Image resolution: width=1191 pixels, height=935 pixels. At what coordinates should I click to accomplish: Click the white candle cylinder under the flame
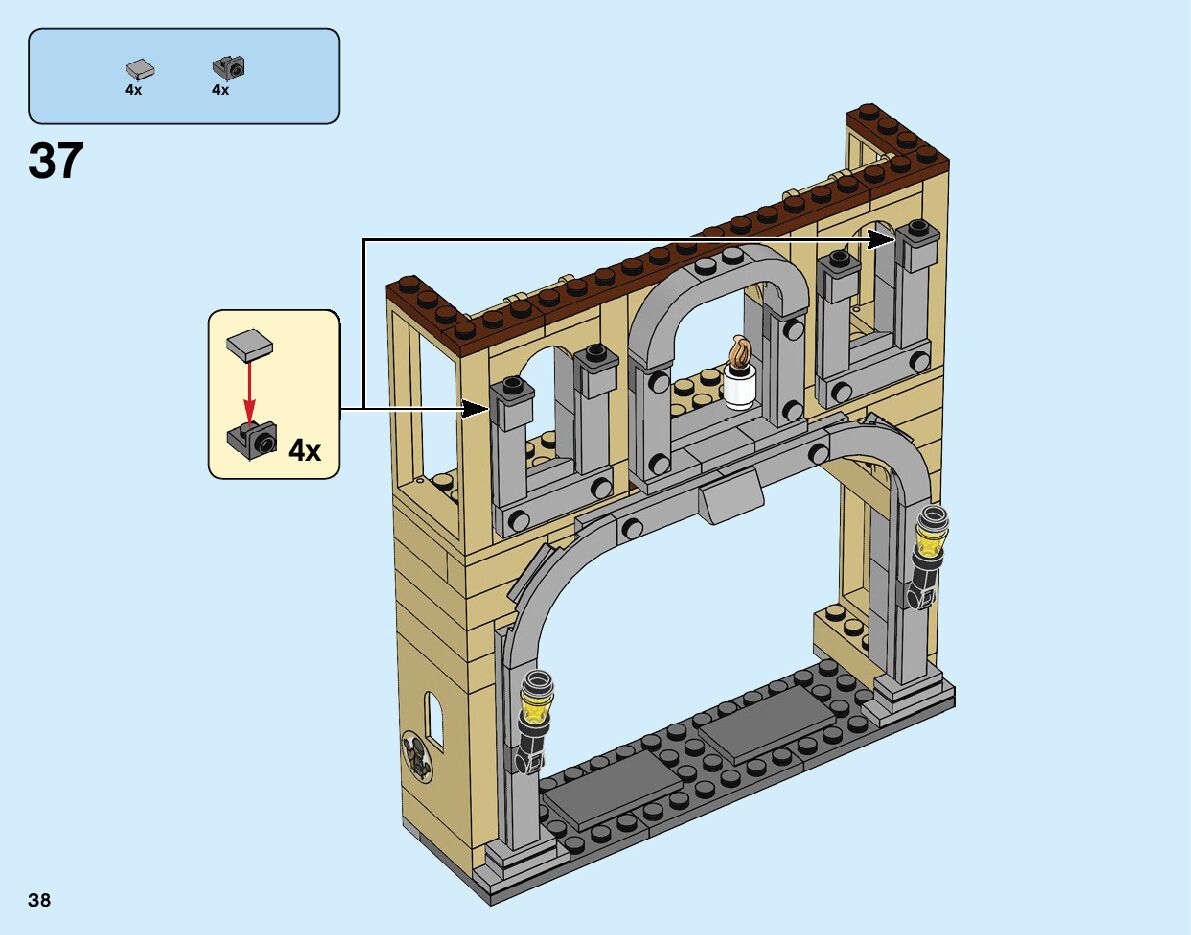point(741,388)
